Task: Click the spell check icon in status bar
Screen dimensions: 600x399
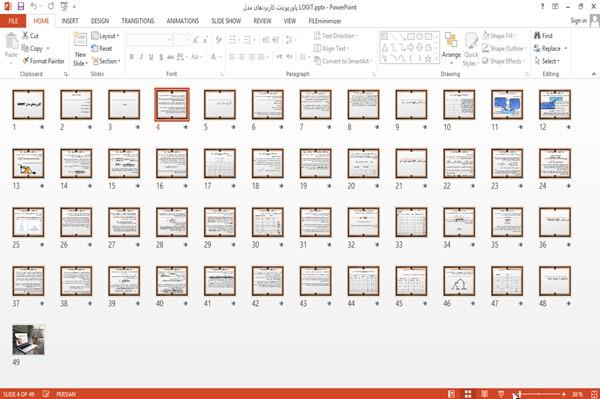Action: (x=46, y=394)
